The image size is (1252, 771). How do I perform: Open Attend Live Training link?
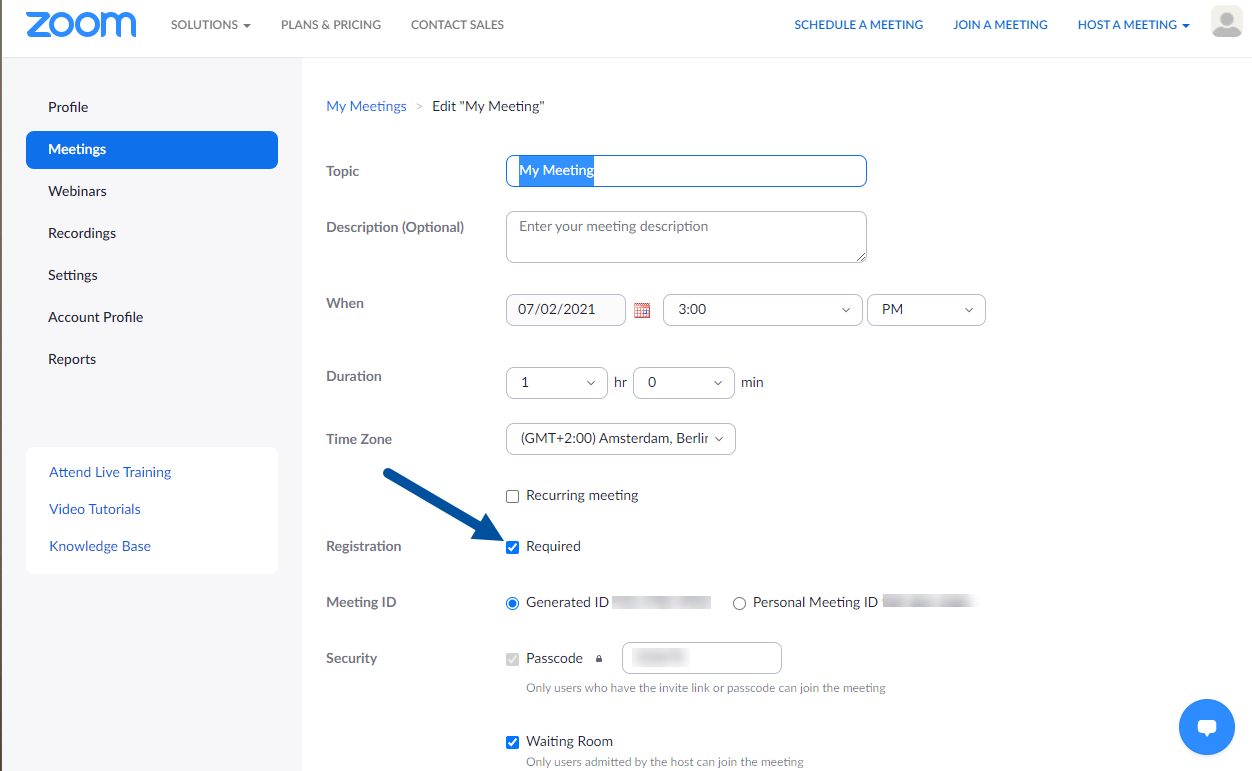110,473
